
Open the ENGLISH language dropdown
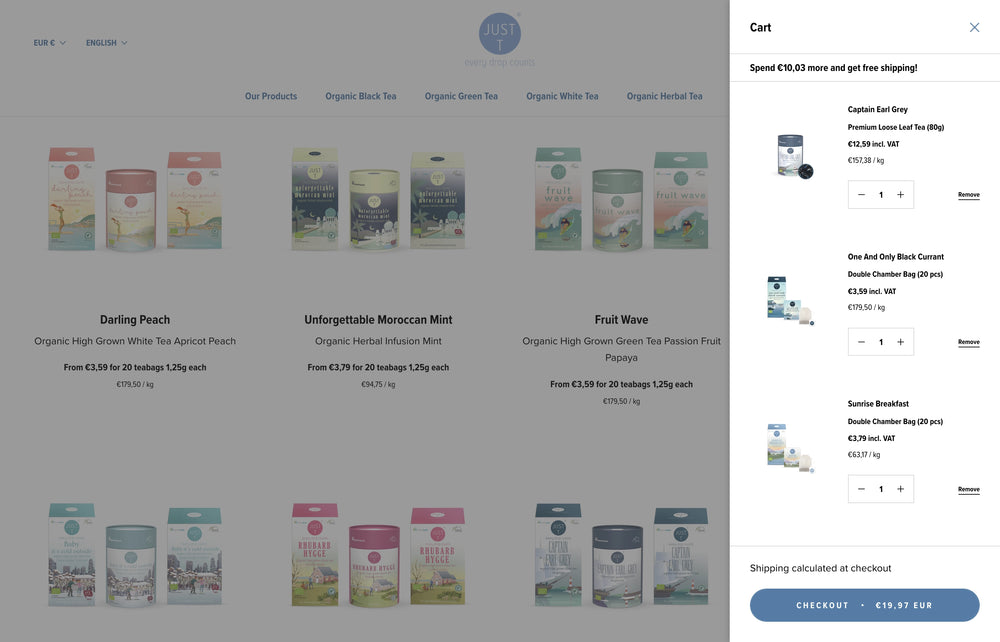click(x=107, y=43)
